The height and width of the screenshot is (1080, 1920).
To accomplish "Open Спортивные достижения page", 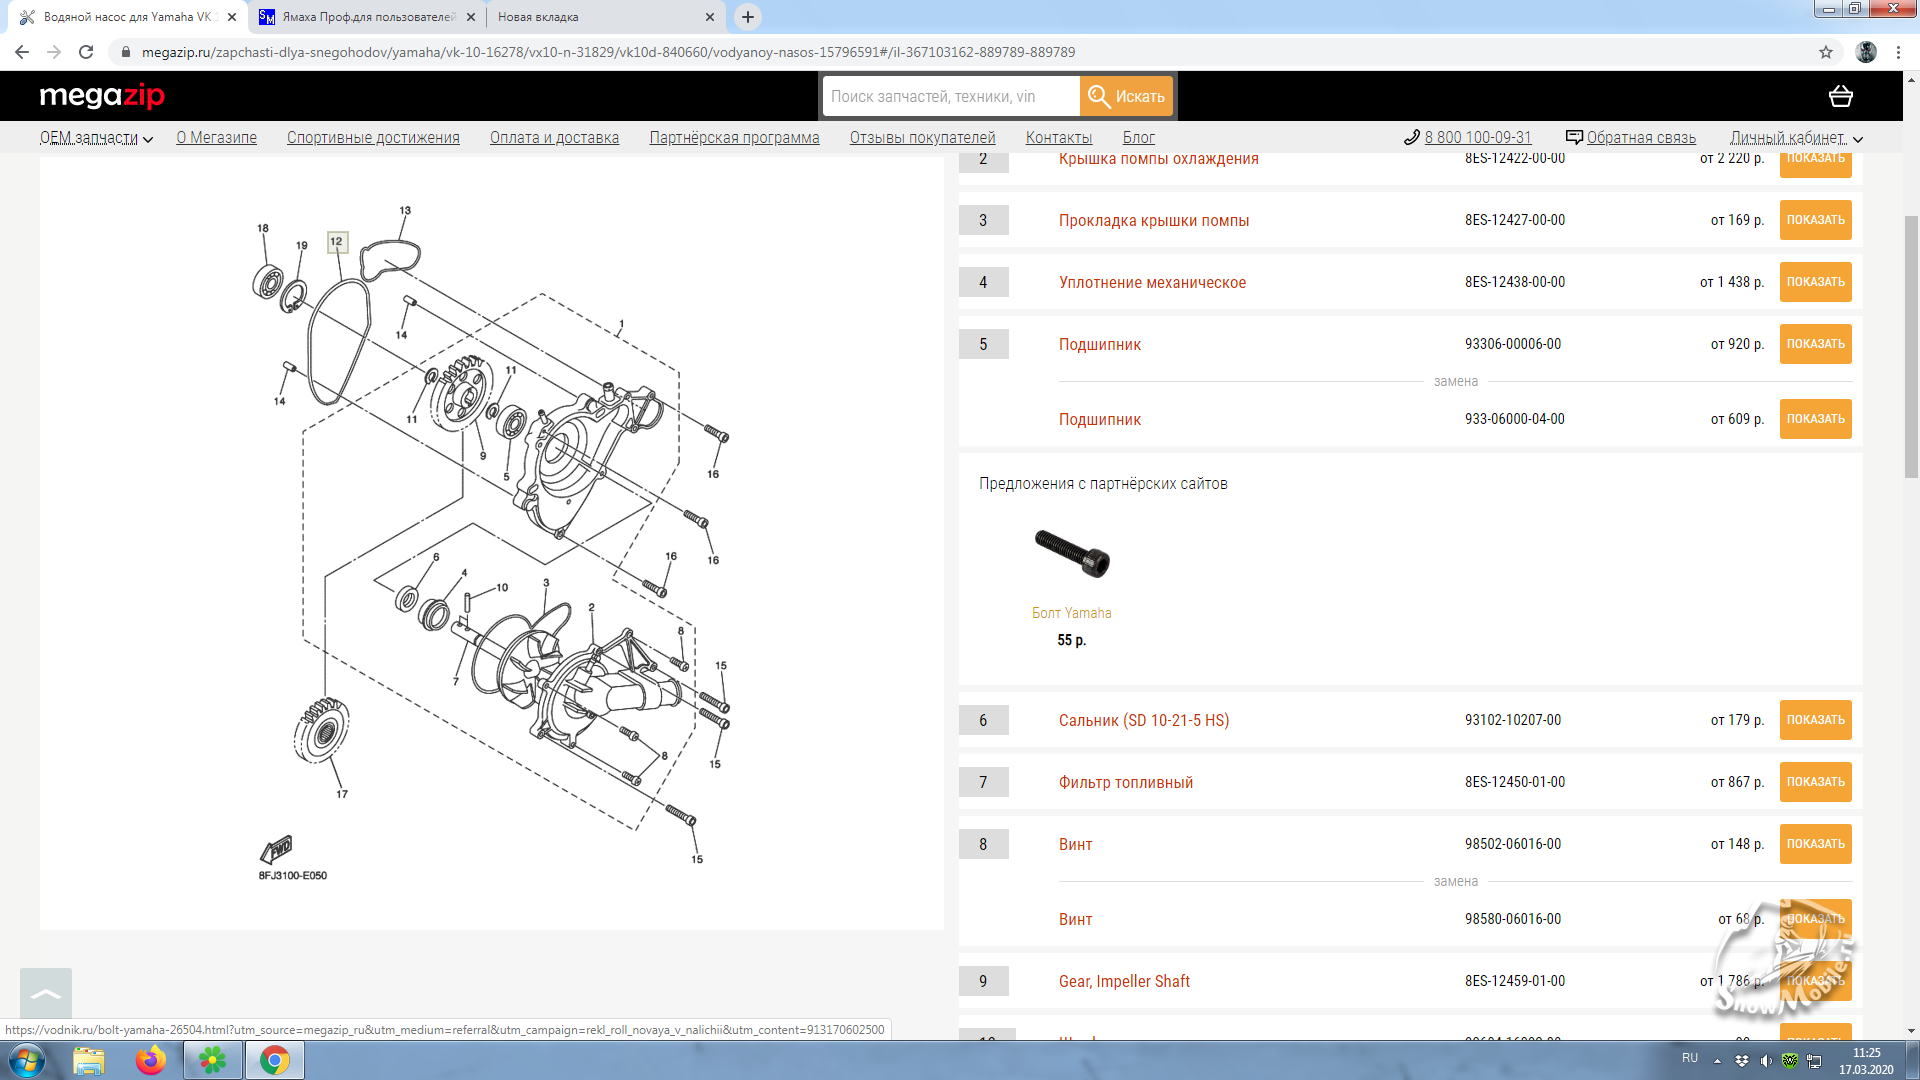I will coord(373,138).
